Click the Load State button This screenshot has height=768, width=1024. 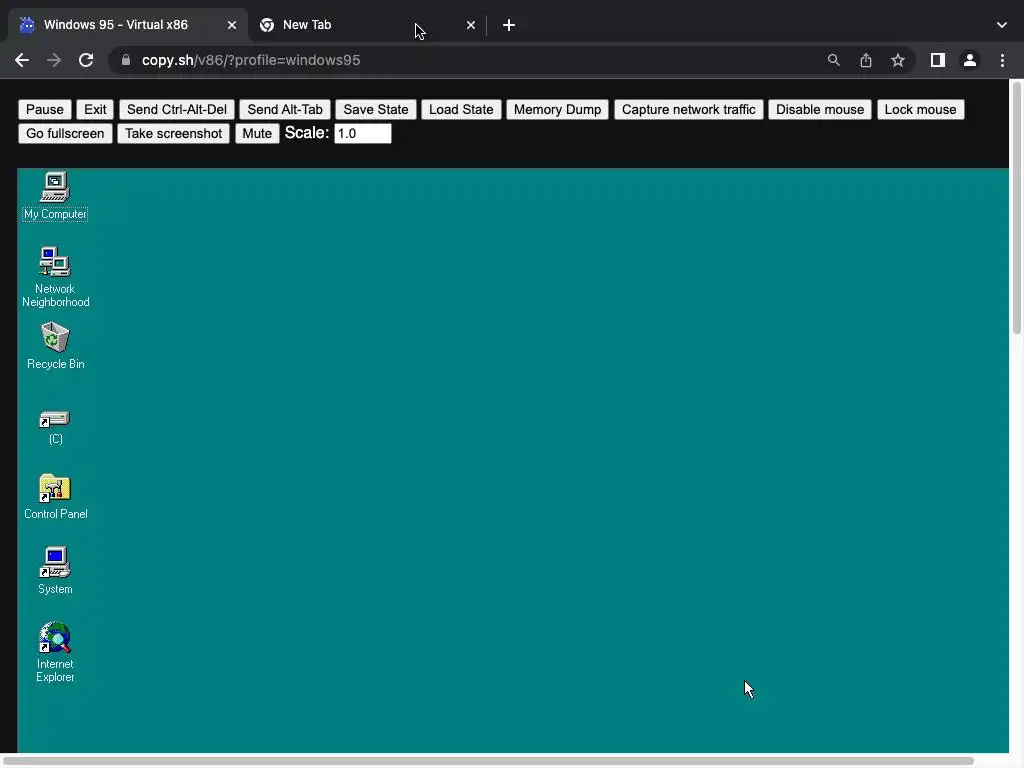(461, 110)
